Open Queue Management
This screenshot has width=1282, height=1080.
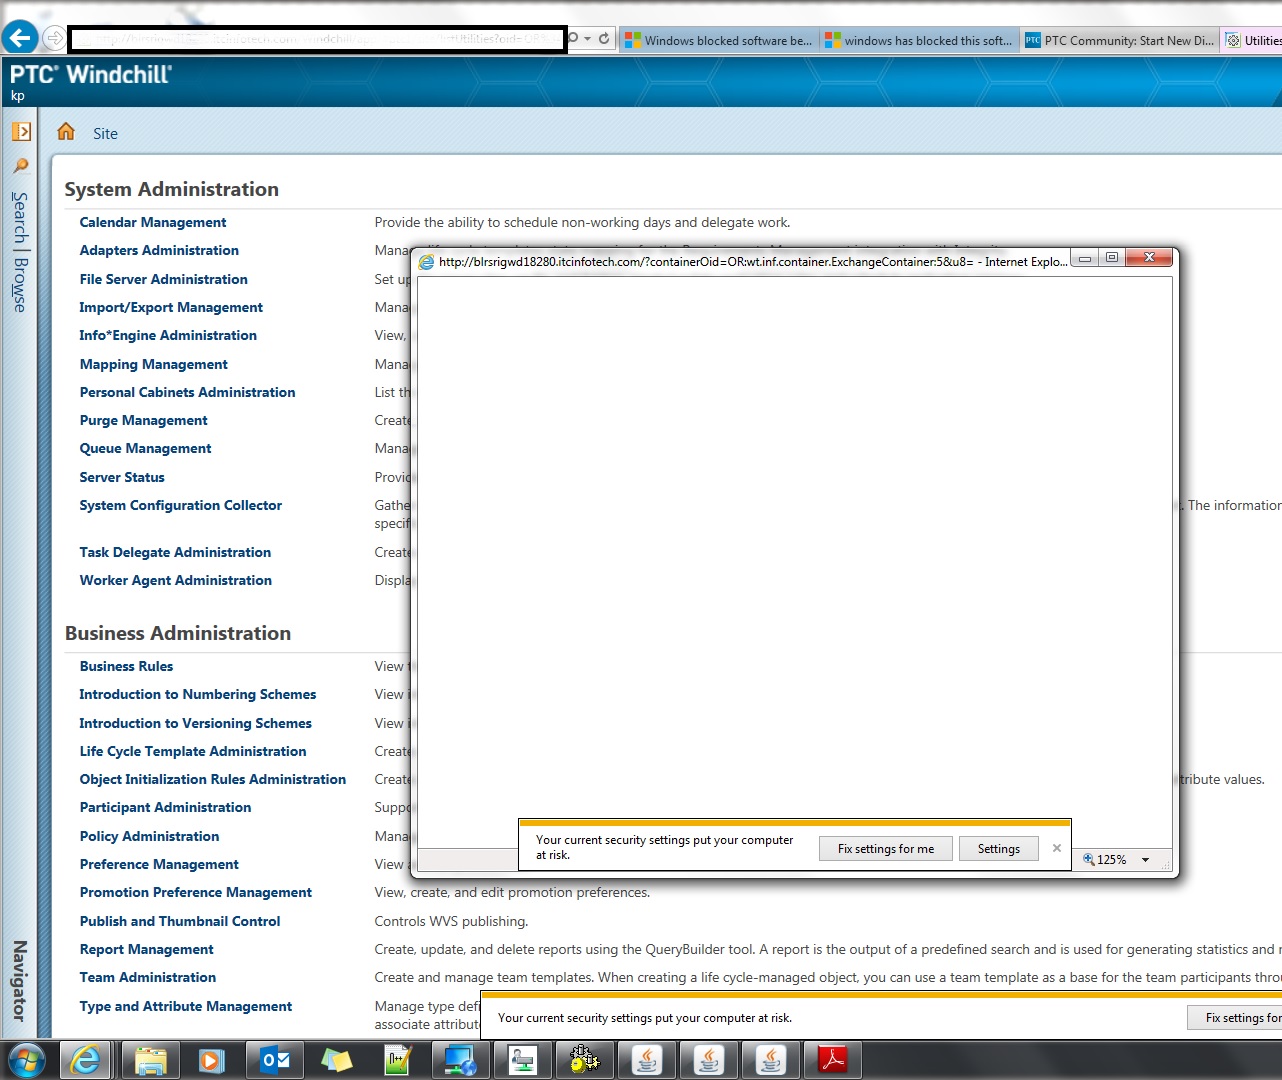click(x=146, y=448)
